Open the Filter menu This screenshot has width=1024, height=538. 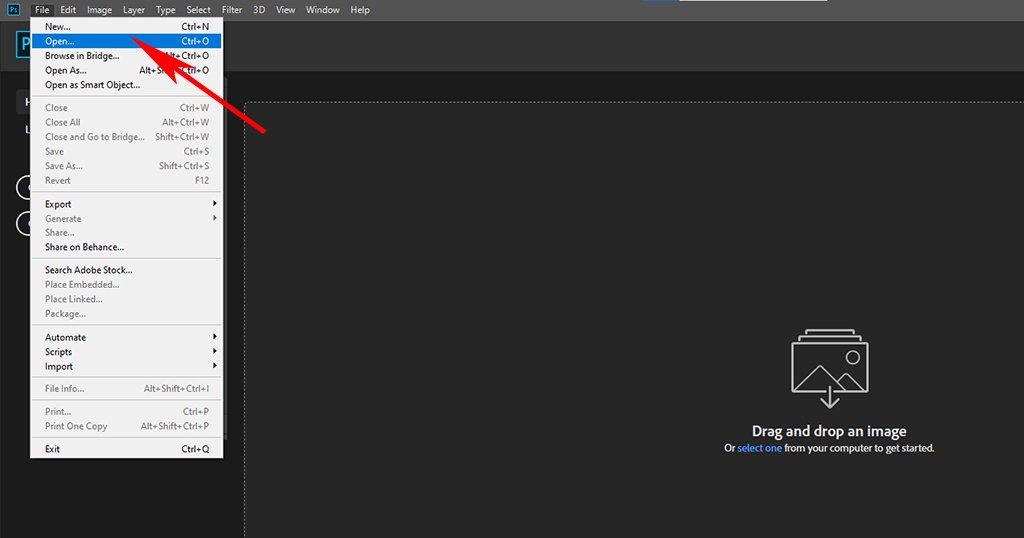[232, 10]
